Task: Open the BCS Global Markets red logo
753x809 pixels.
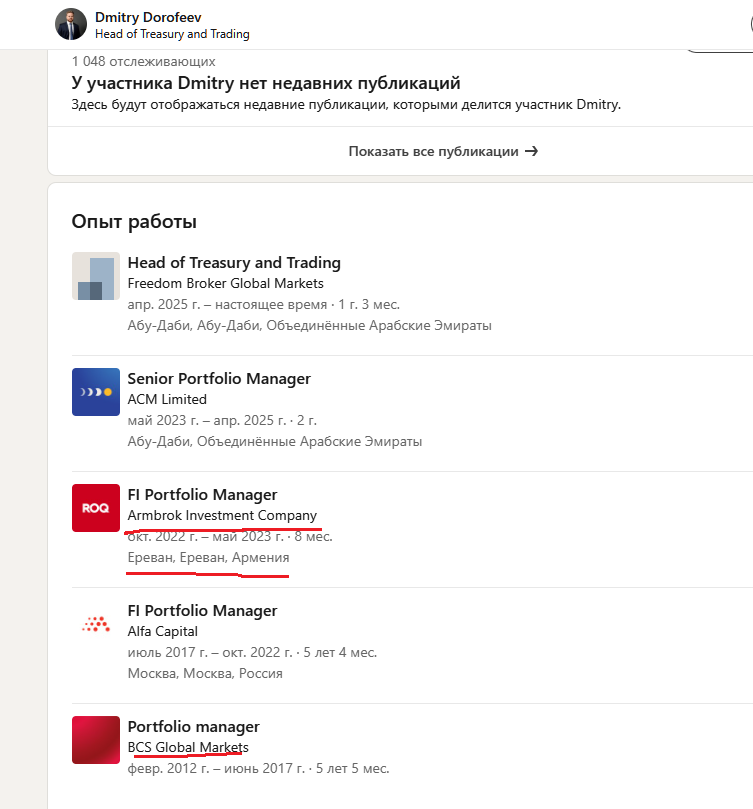Action: click(96, 740)
